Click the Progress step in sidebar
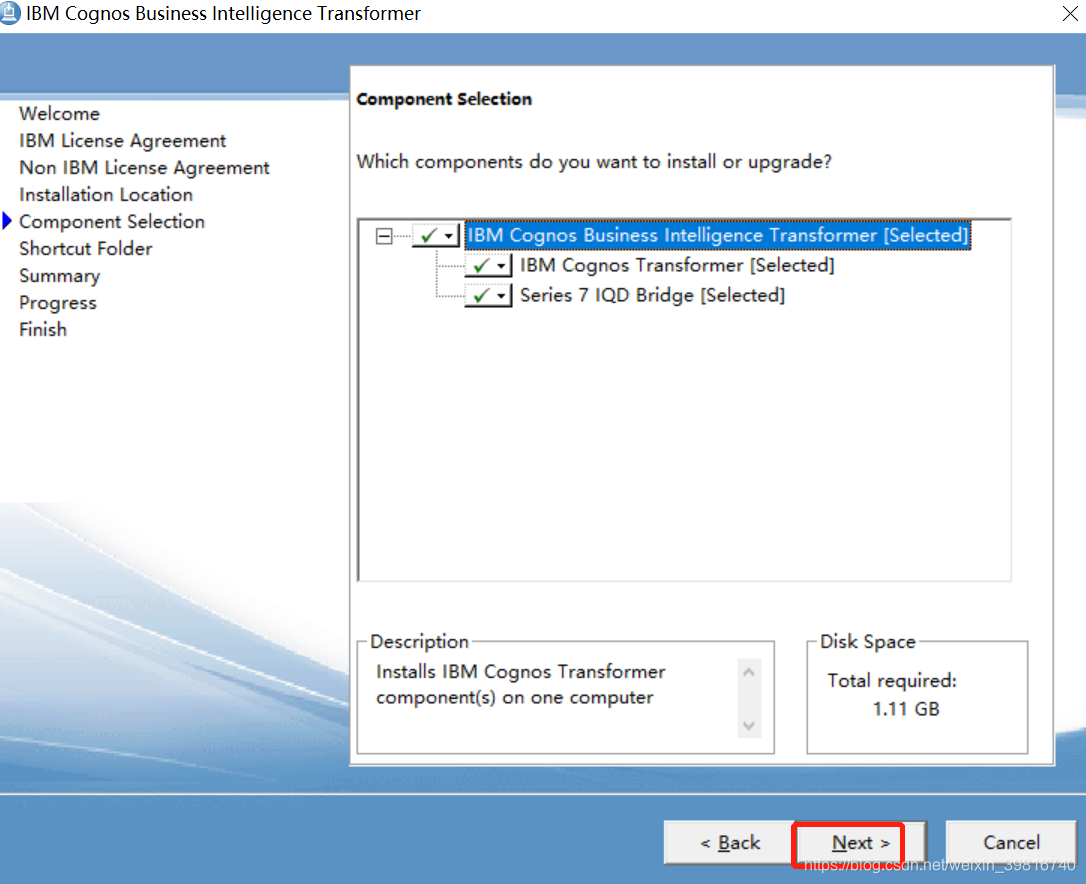Screen dimensions: 1086x884 point(57,303)
